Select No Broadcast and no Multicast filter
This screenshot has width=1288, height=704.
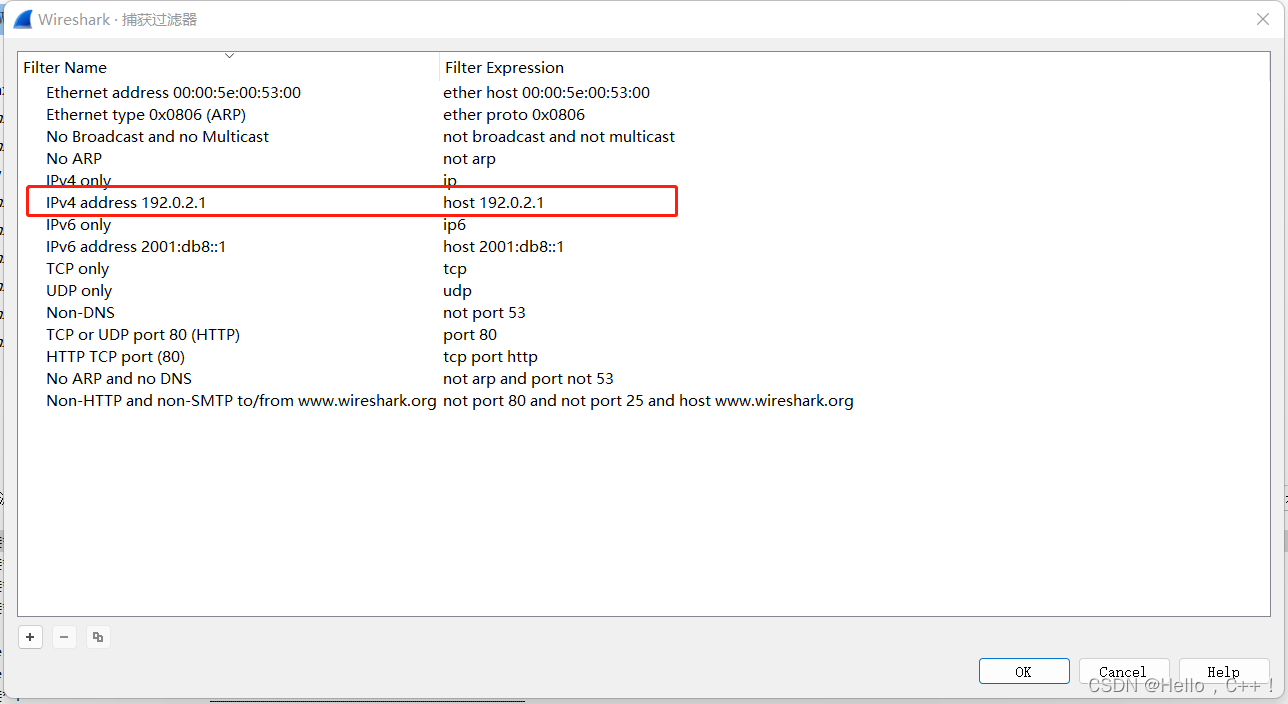[157, 136]
